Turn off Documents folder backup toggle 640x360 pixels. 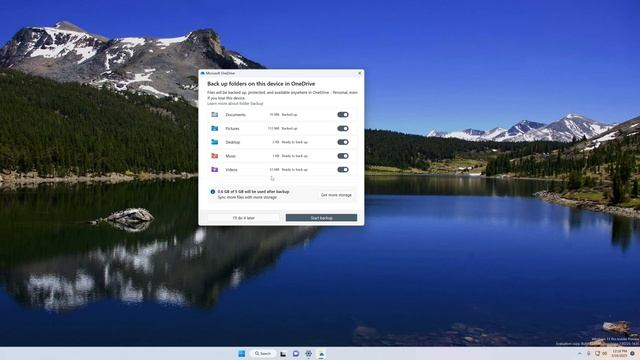(x=343, y=115)
